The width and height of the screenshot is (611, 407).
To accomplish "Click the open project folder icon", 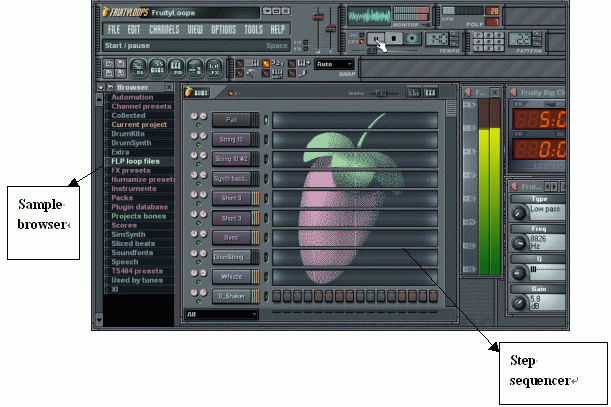I will [x=109, y=64].
